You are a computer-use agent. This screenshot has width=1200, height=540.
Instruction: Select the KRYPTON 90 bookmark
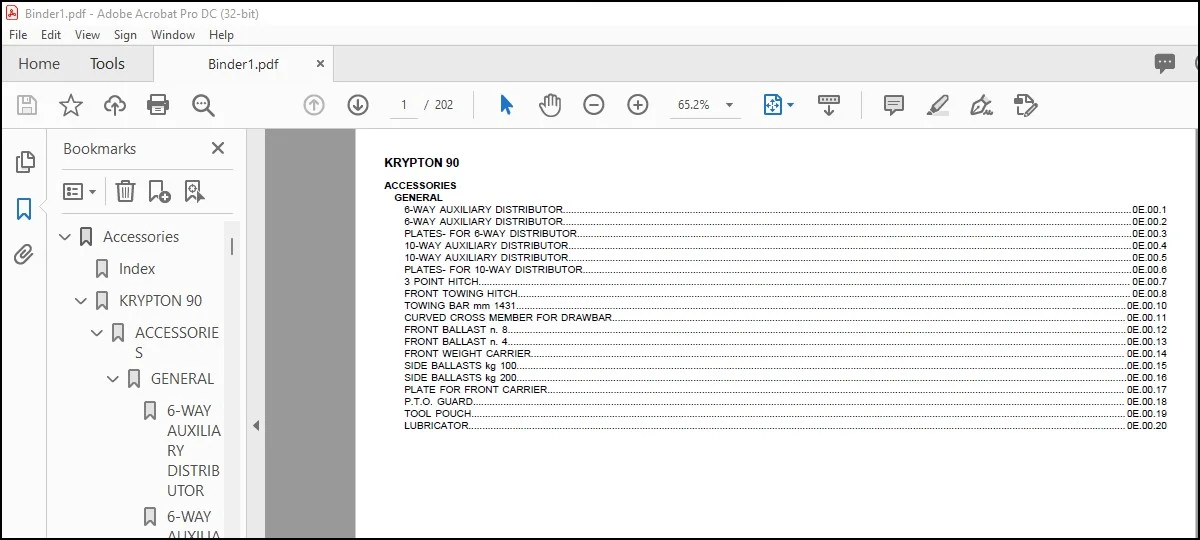160,301
